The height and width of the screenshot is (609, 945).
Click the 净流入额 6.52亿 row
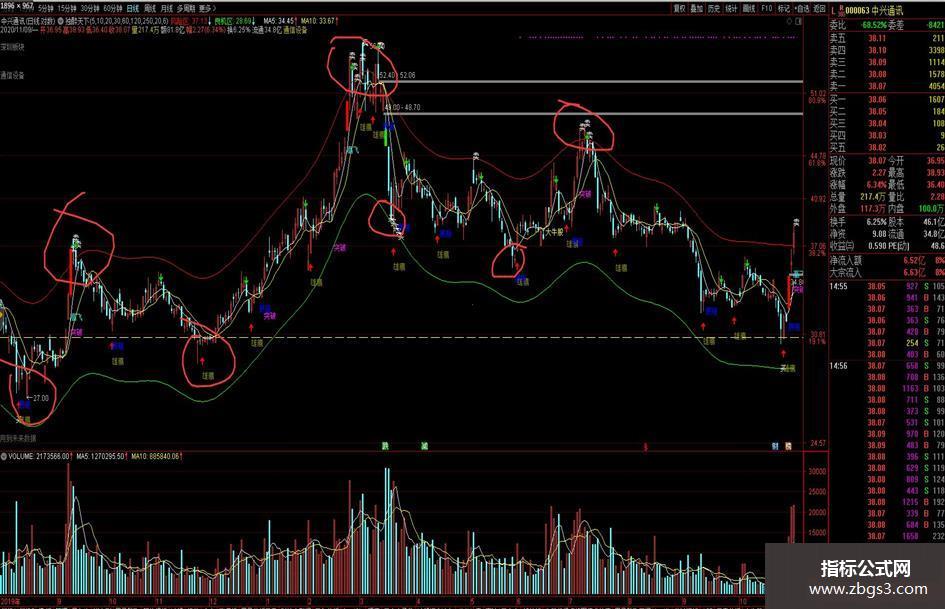pyautogui.click(x=887, y=260)
